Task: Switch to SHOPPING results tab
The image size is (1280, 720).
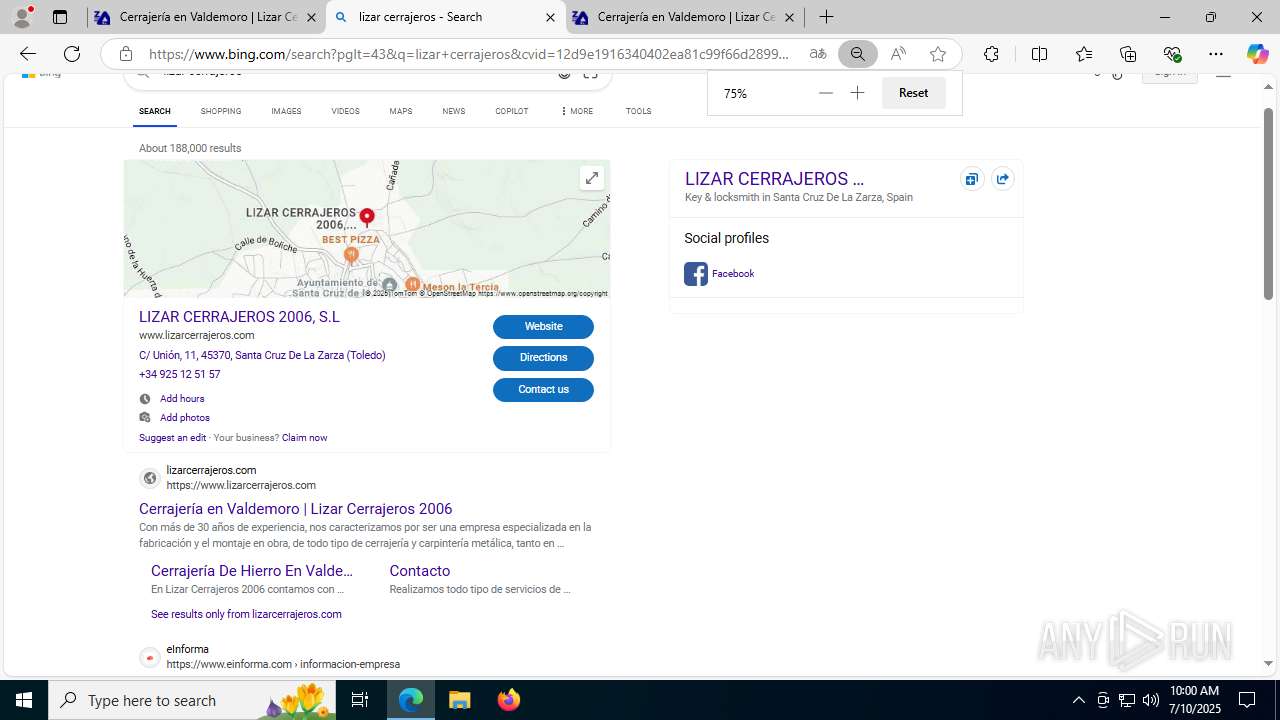Action: 221,111
